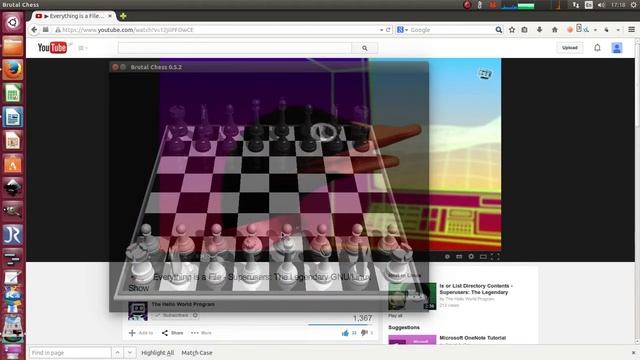Open Microsoft OneNote Tutorial suggestion
Viewport: 640px width, 360px height.
(x=473, y=338)
